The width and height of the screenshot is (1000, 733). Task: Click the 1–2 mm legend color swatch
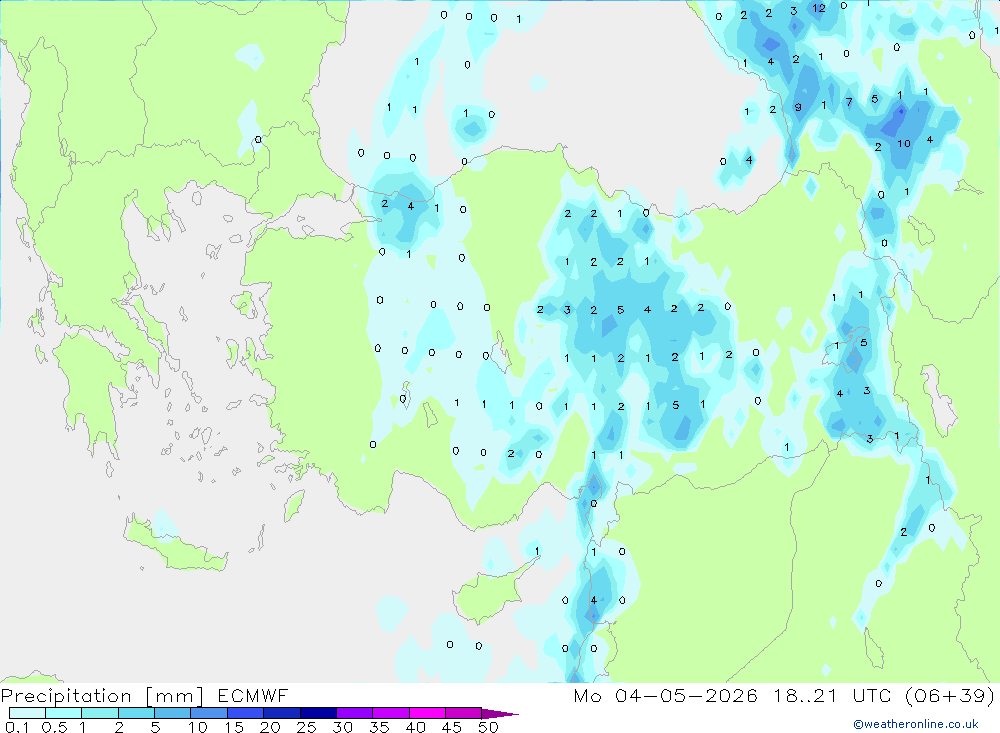(x=100, y=713)
